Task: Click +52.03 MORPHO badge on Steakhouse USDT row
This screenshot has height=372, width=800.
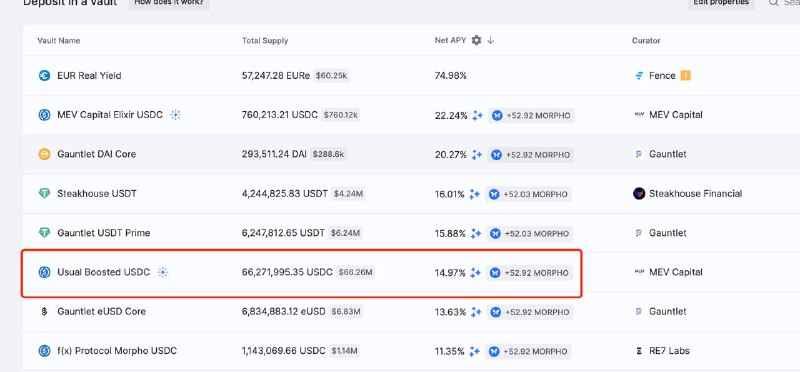Action: click(x=529, y=194)
